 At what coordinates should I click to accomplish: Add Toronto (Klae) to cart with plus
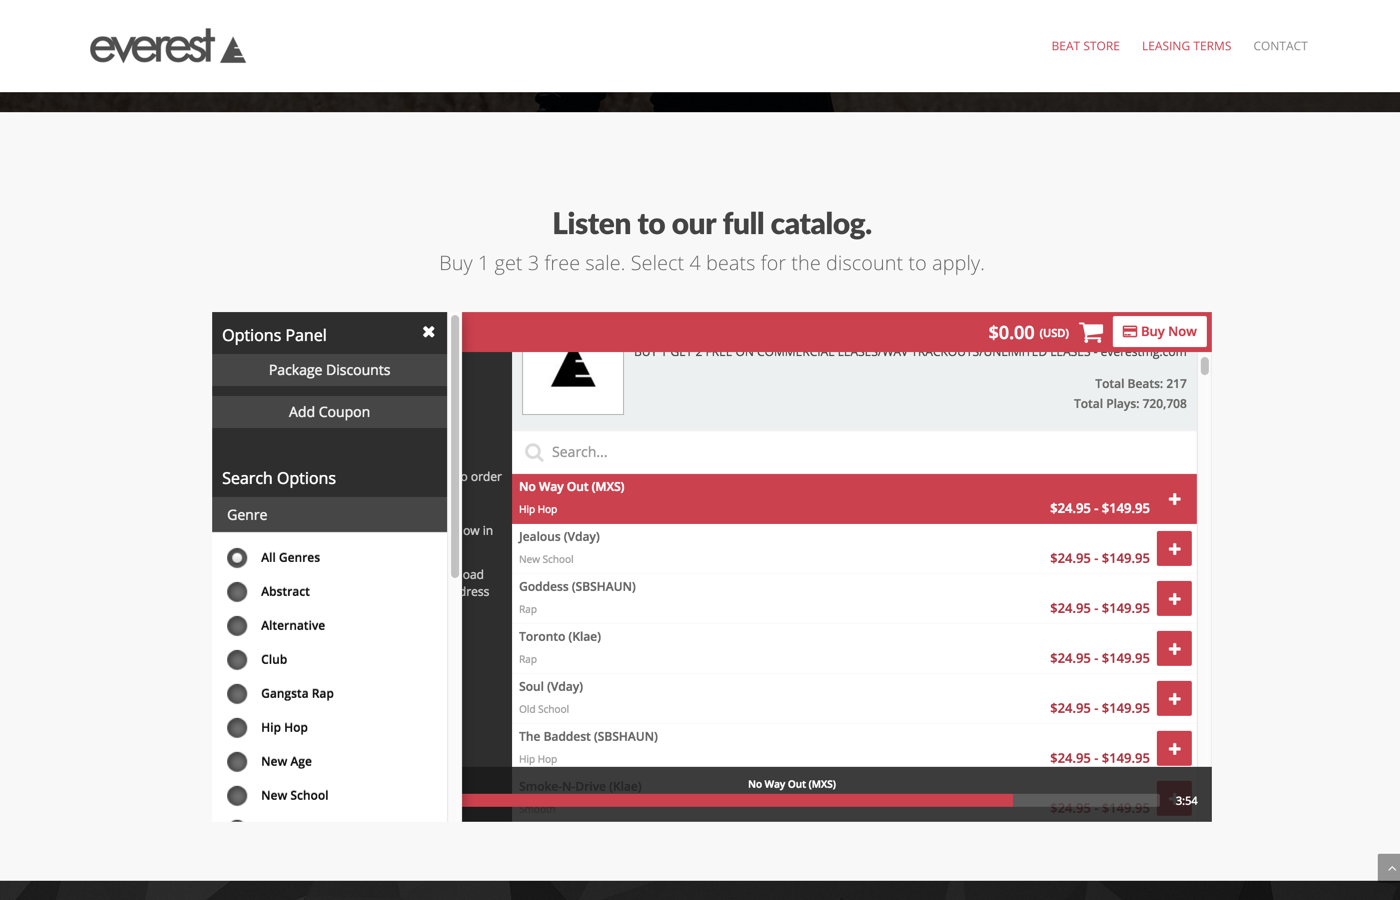[1174, 649]
